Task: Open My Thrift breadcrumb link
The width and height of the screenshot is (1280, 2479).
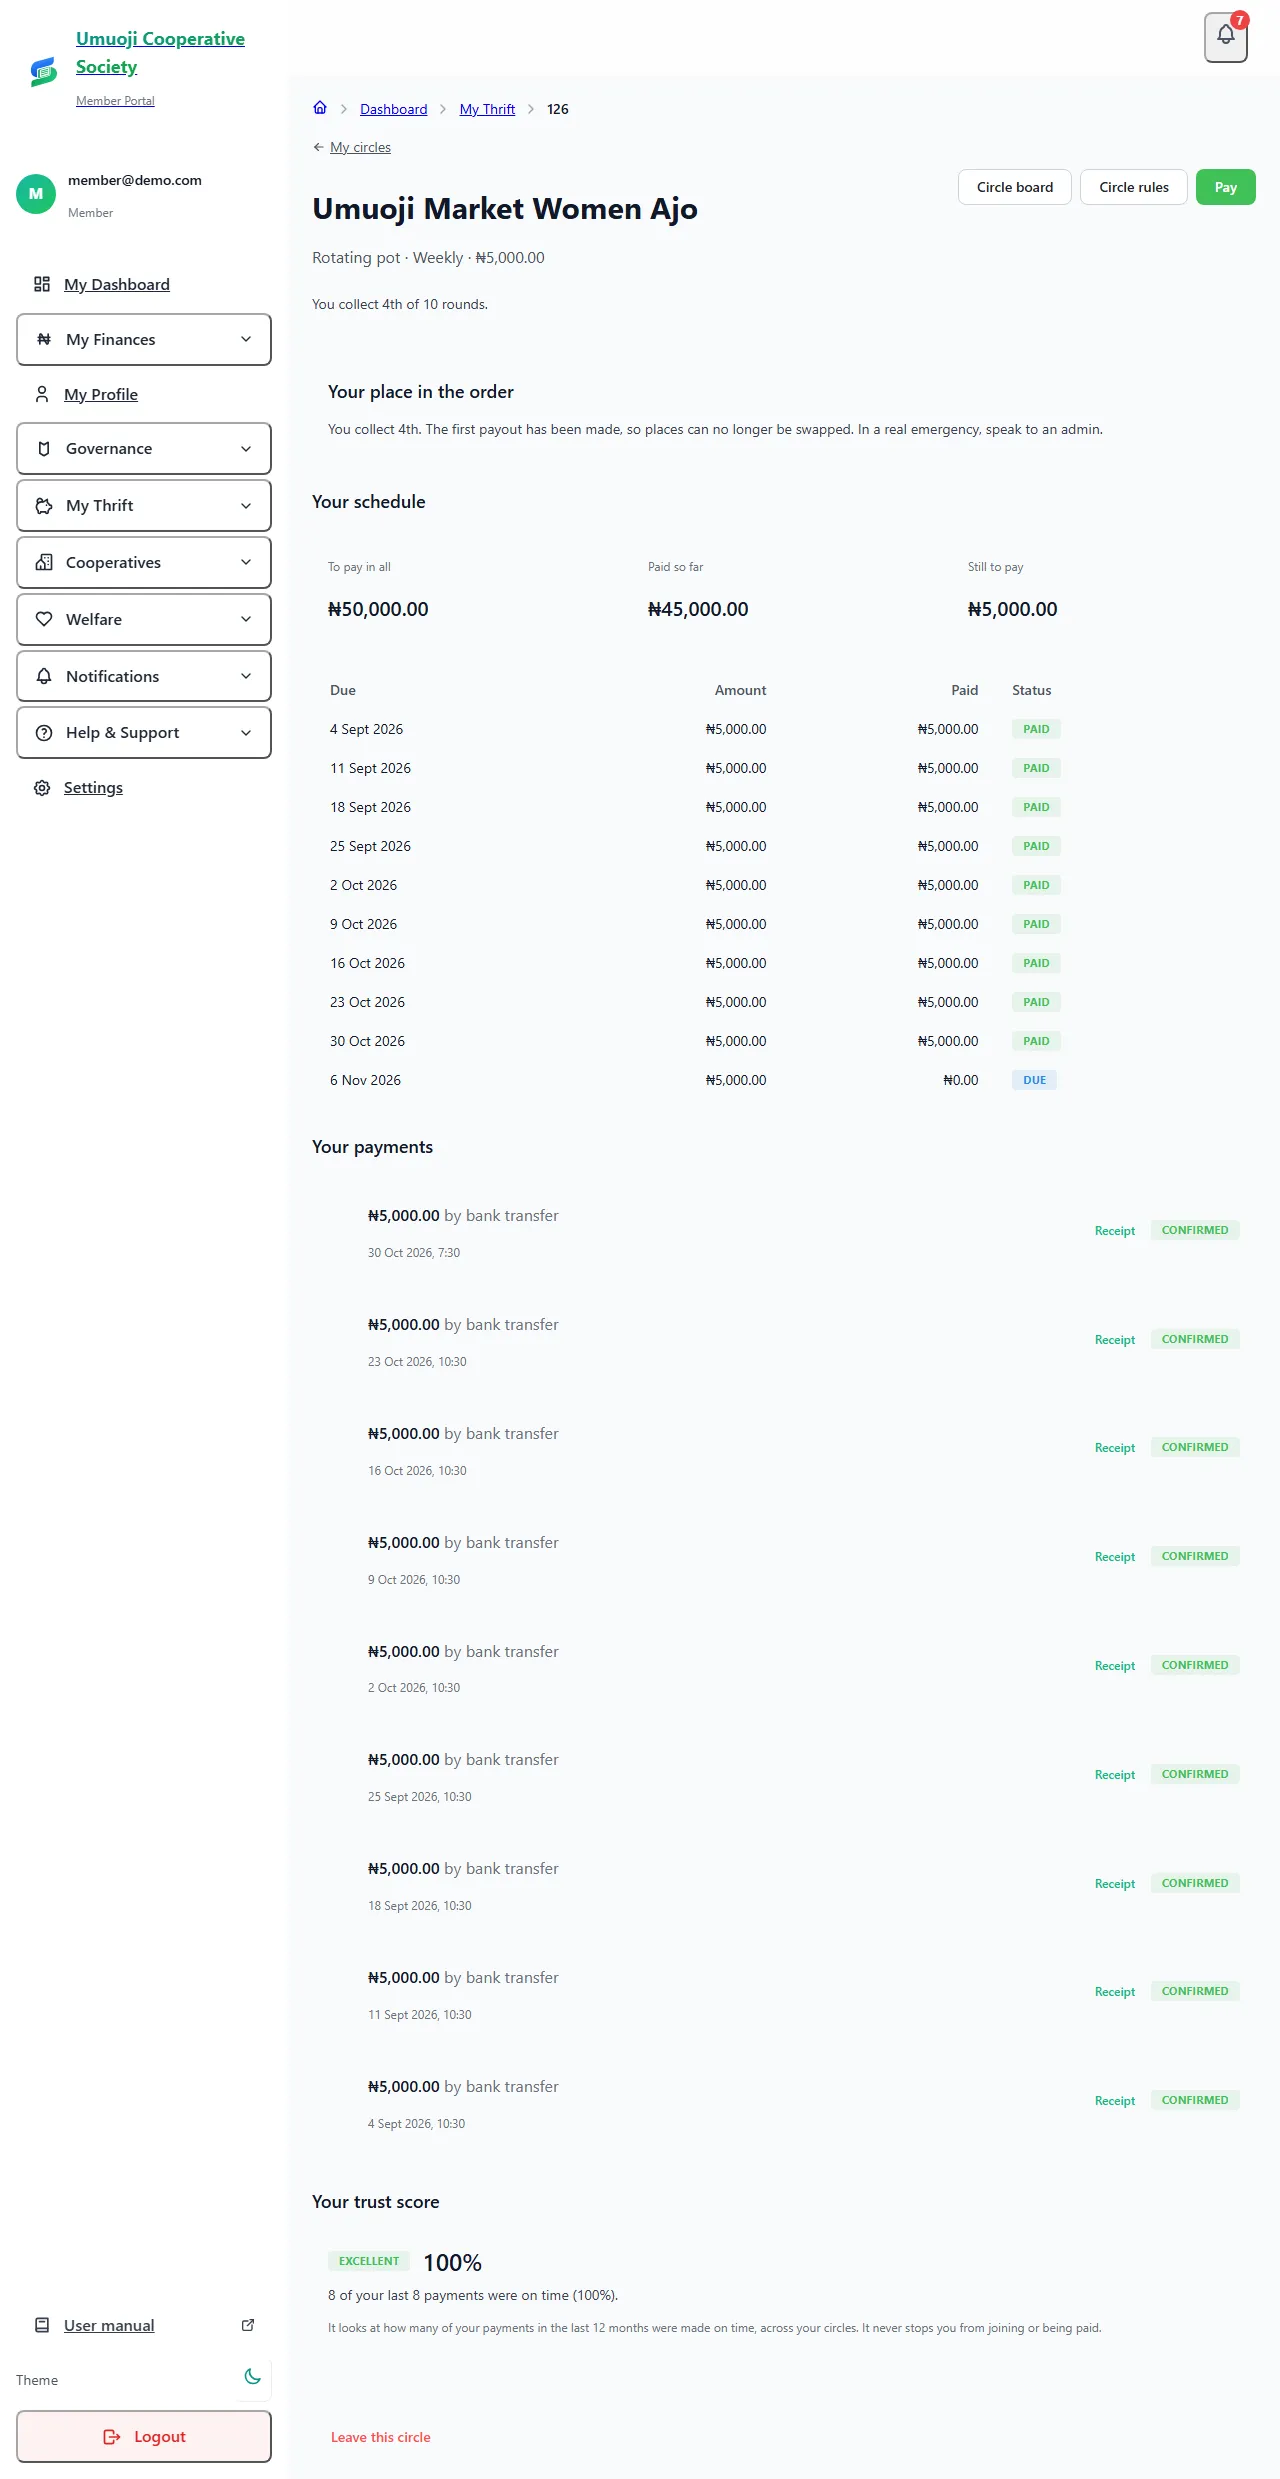Action: tap(487, 109)
